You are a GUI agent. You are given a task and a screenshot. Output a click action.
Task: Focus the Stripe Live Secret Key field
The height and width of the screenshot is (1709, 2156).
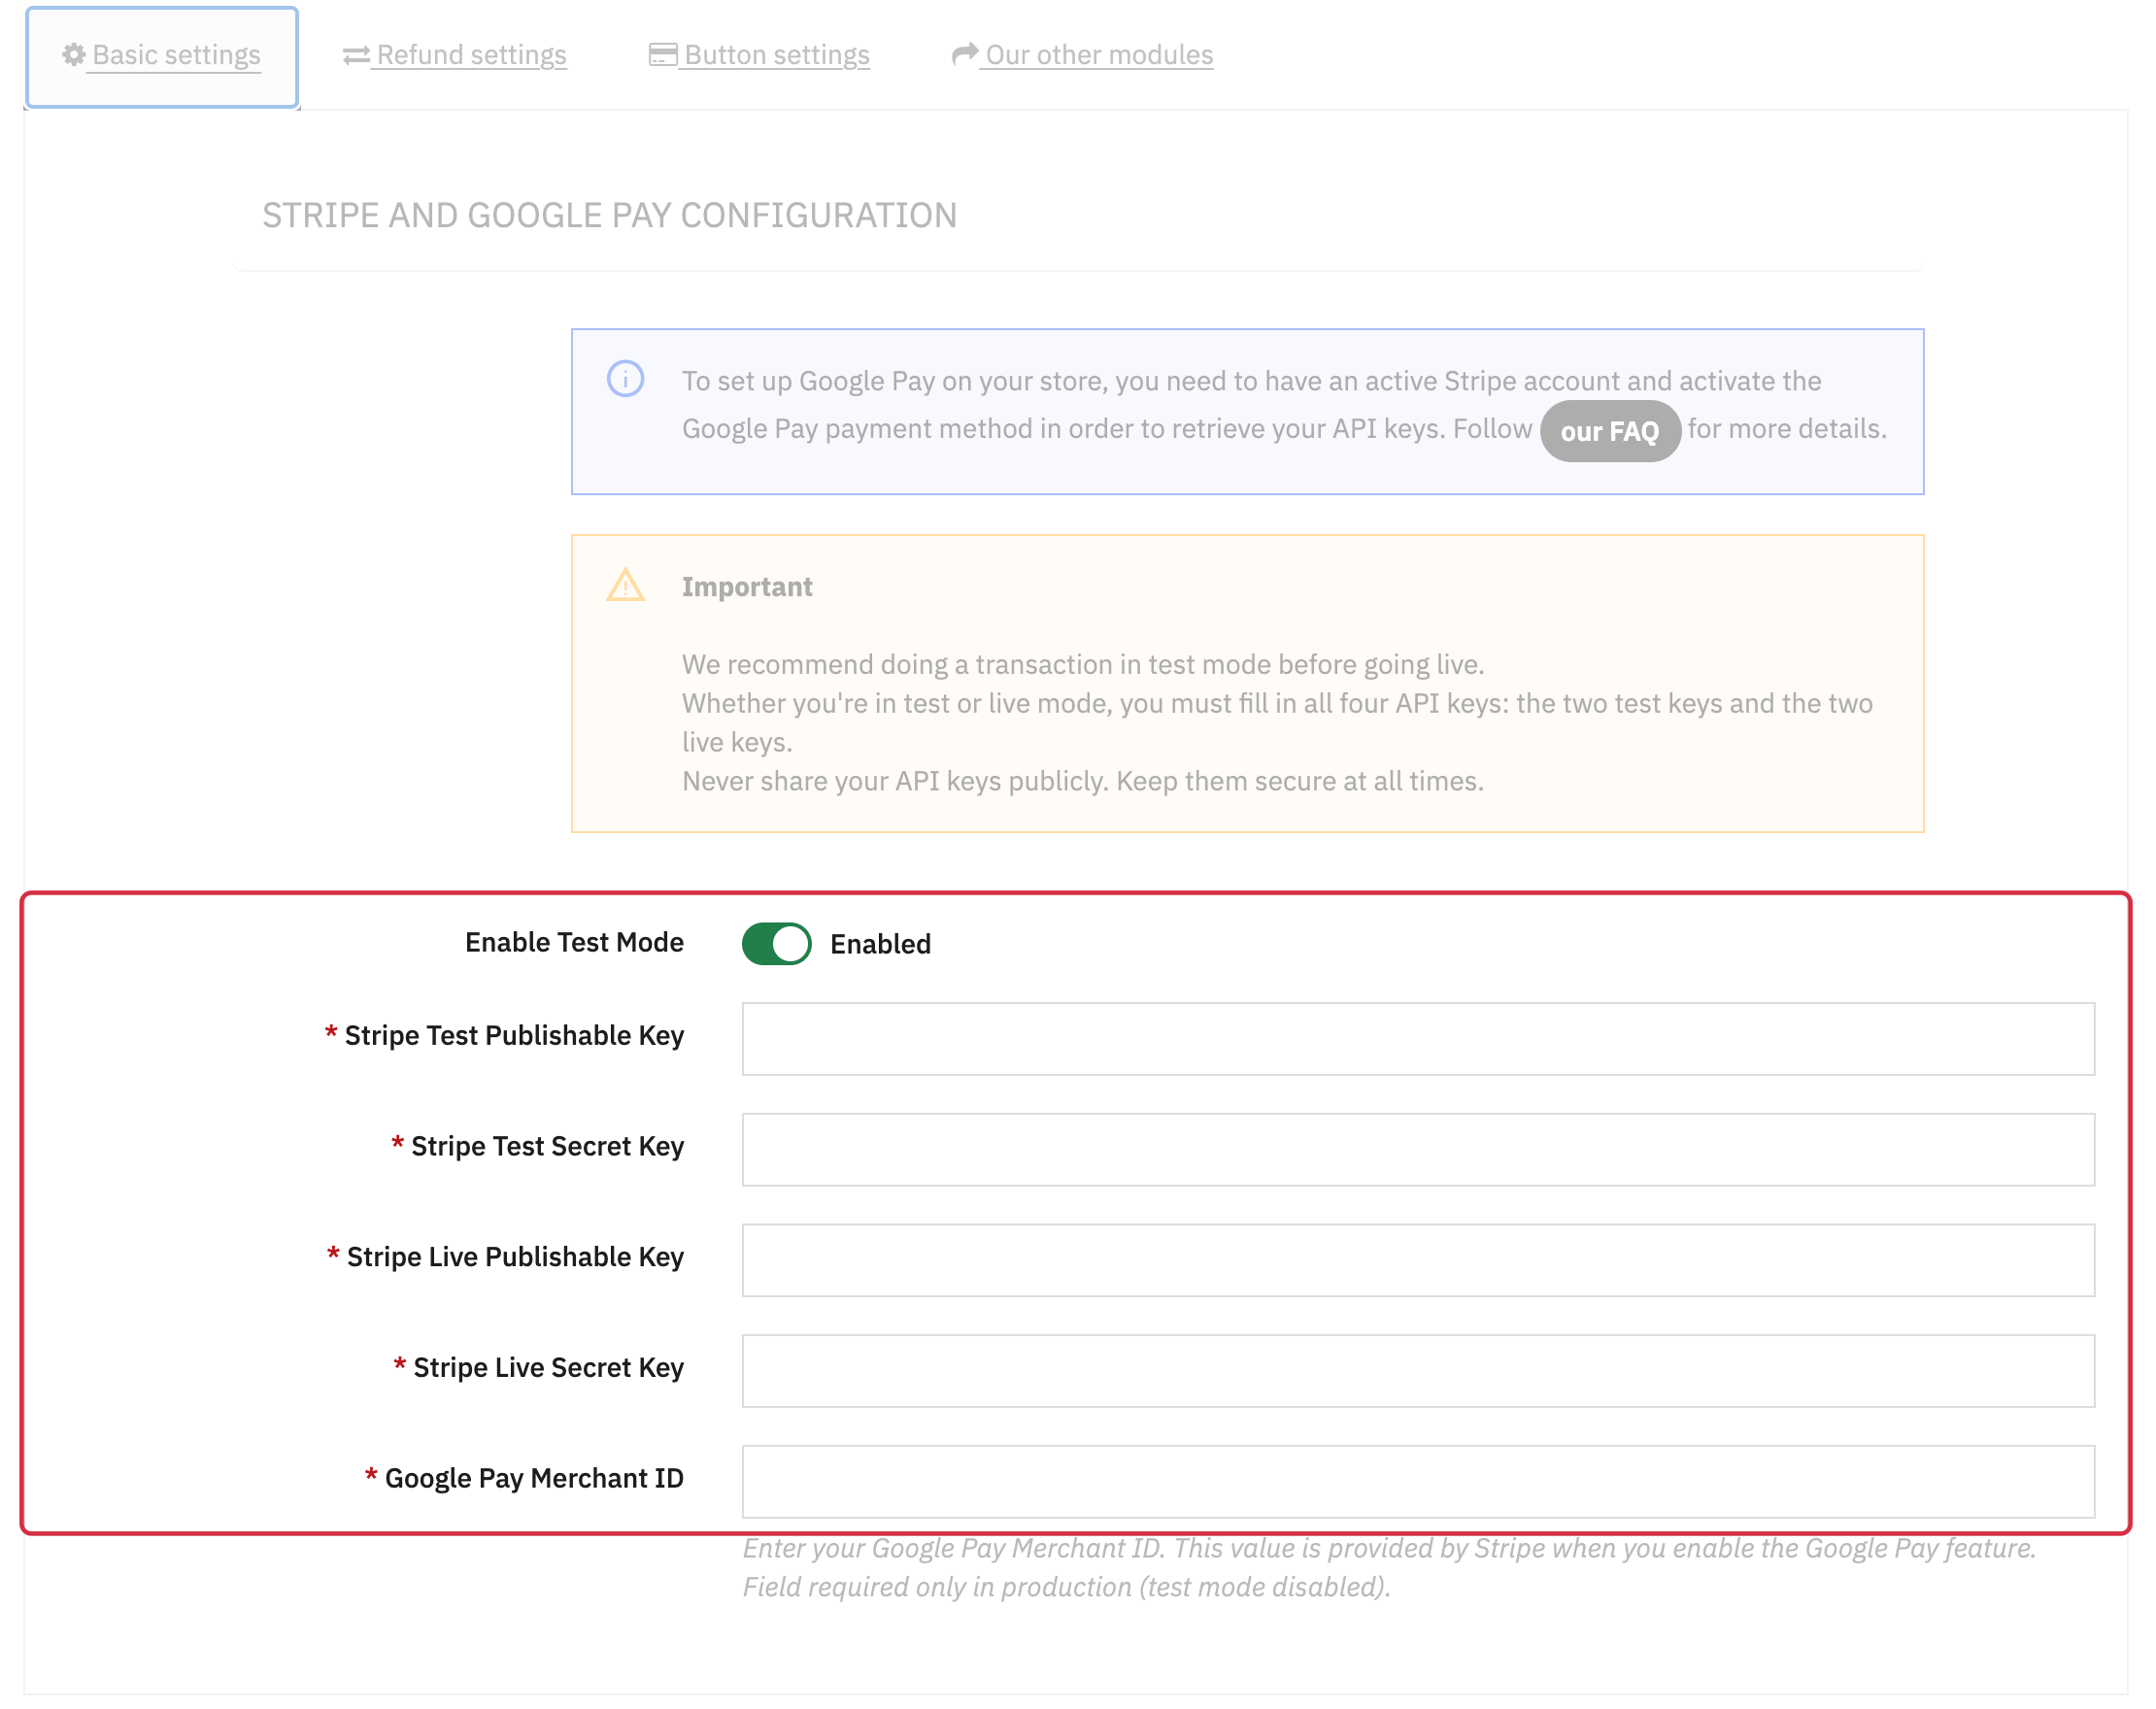tap(1418, 1371)
